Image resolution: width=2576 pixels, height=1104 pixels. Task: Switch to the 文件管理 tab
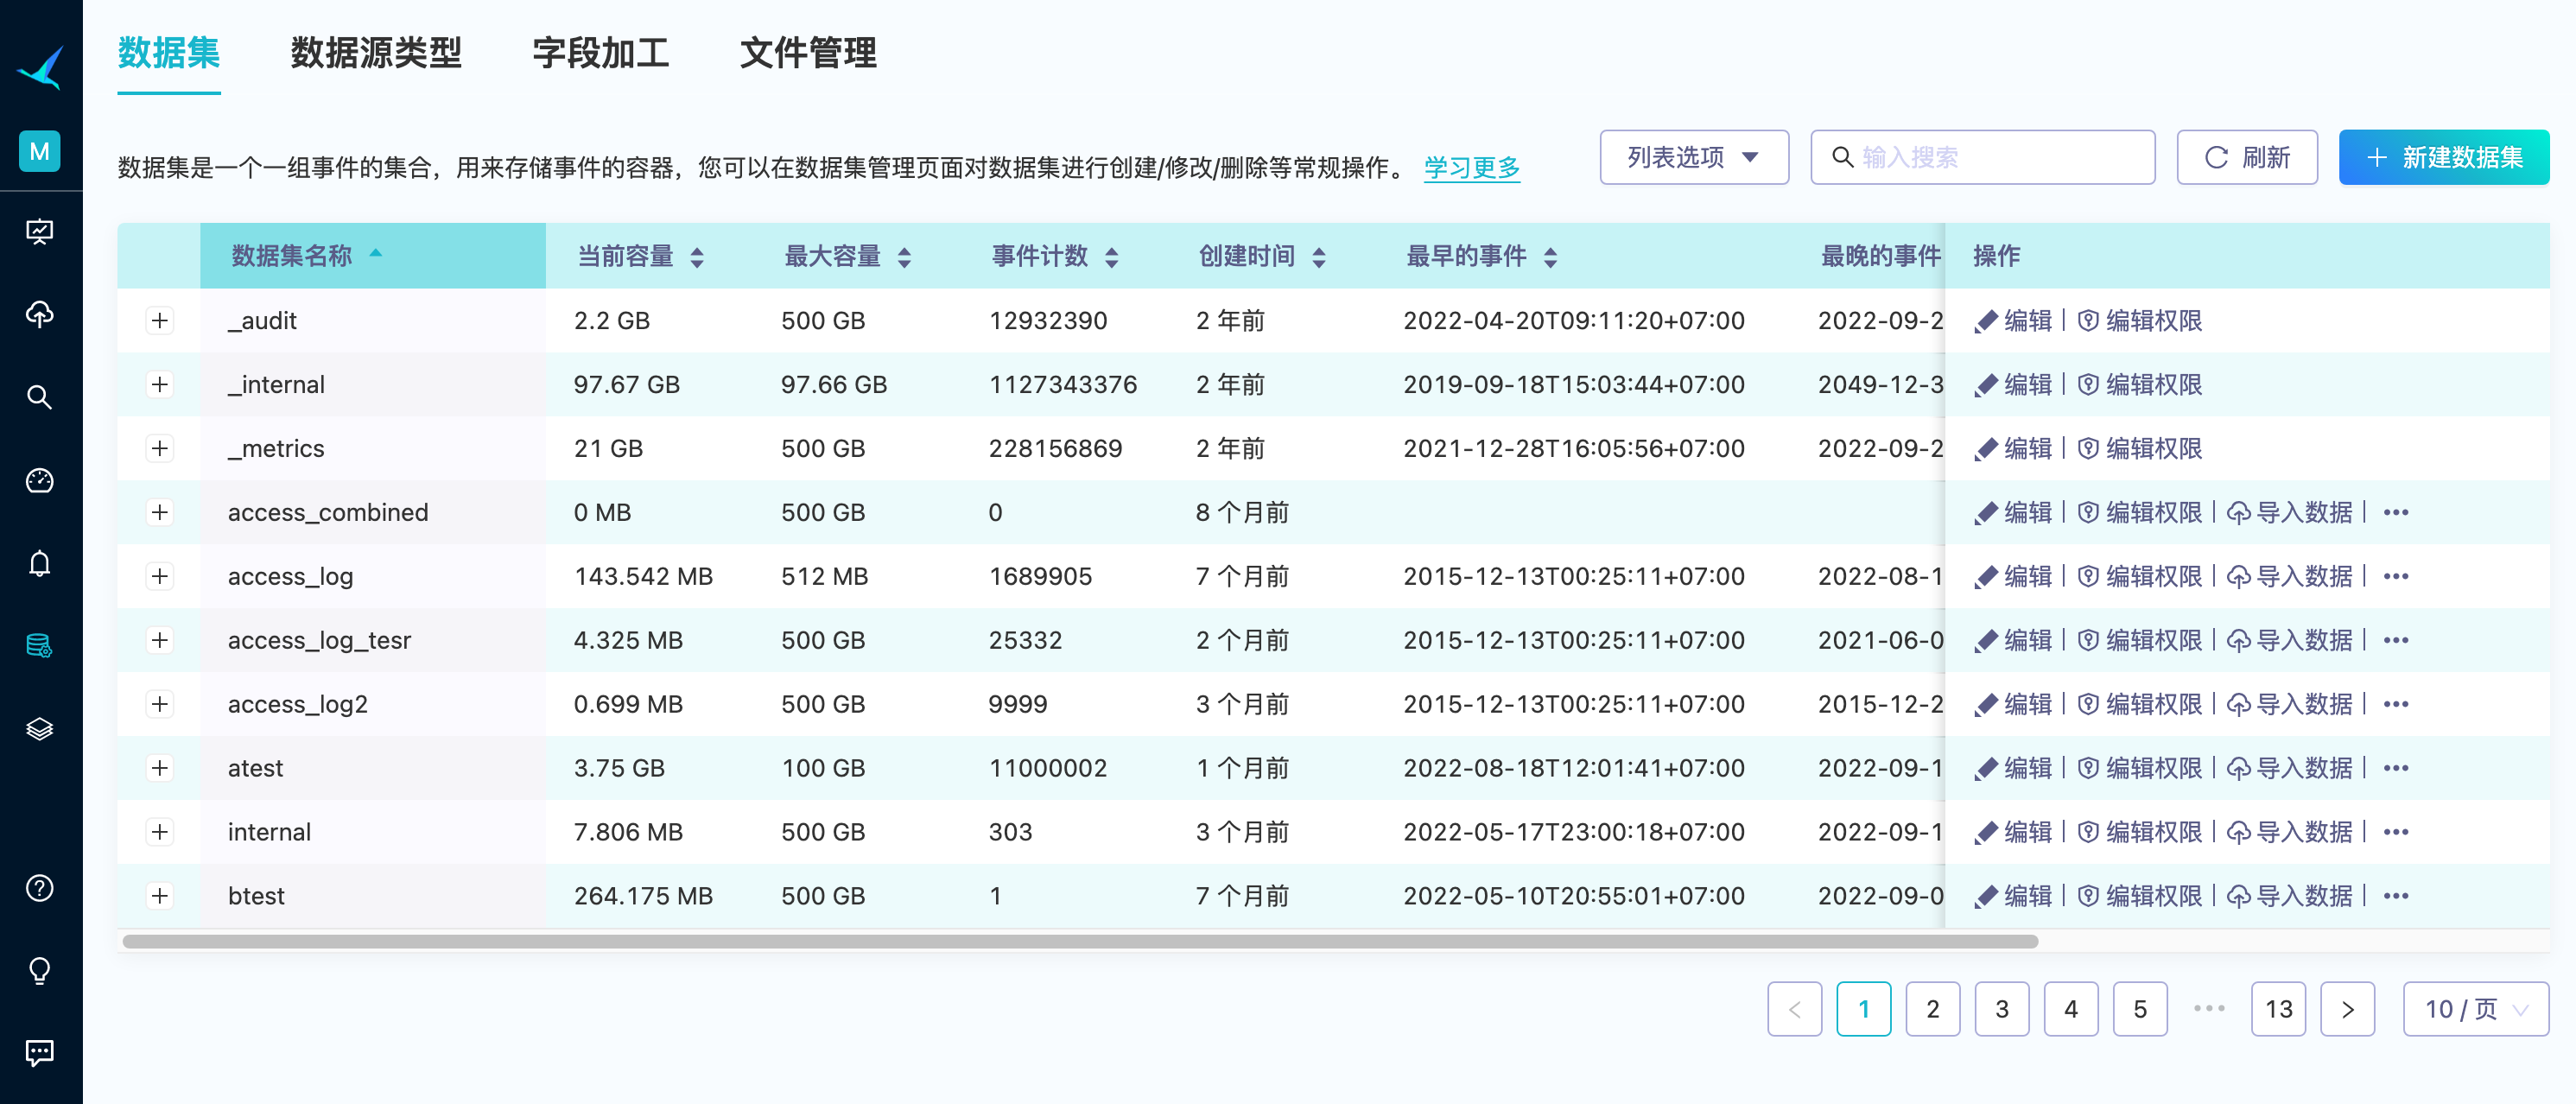tap(808, 53)
